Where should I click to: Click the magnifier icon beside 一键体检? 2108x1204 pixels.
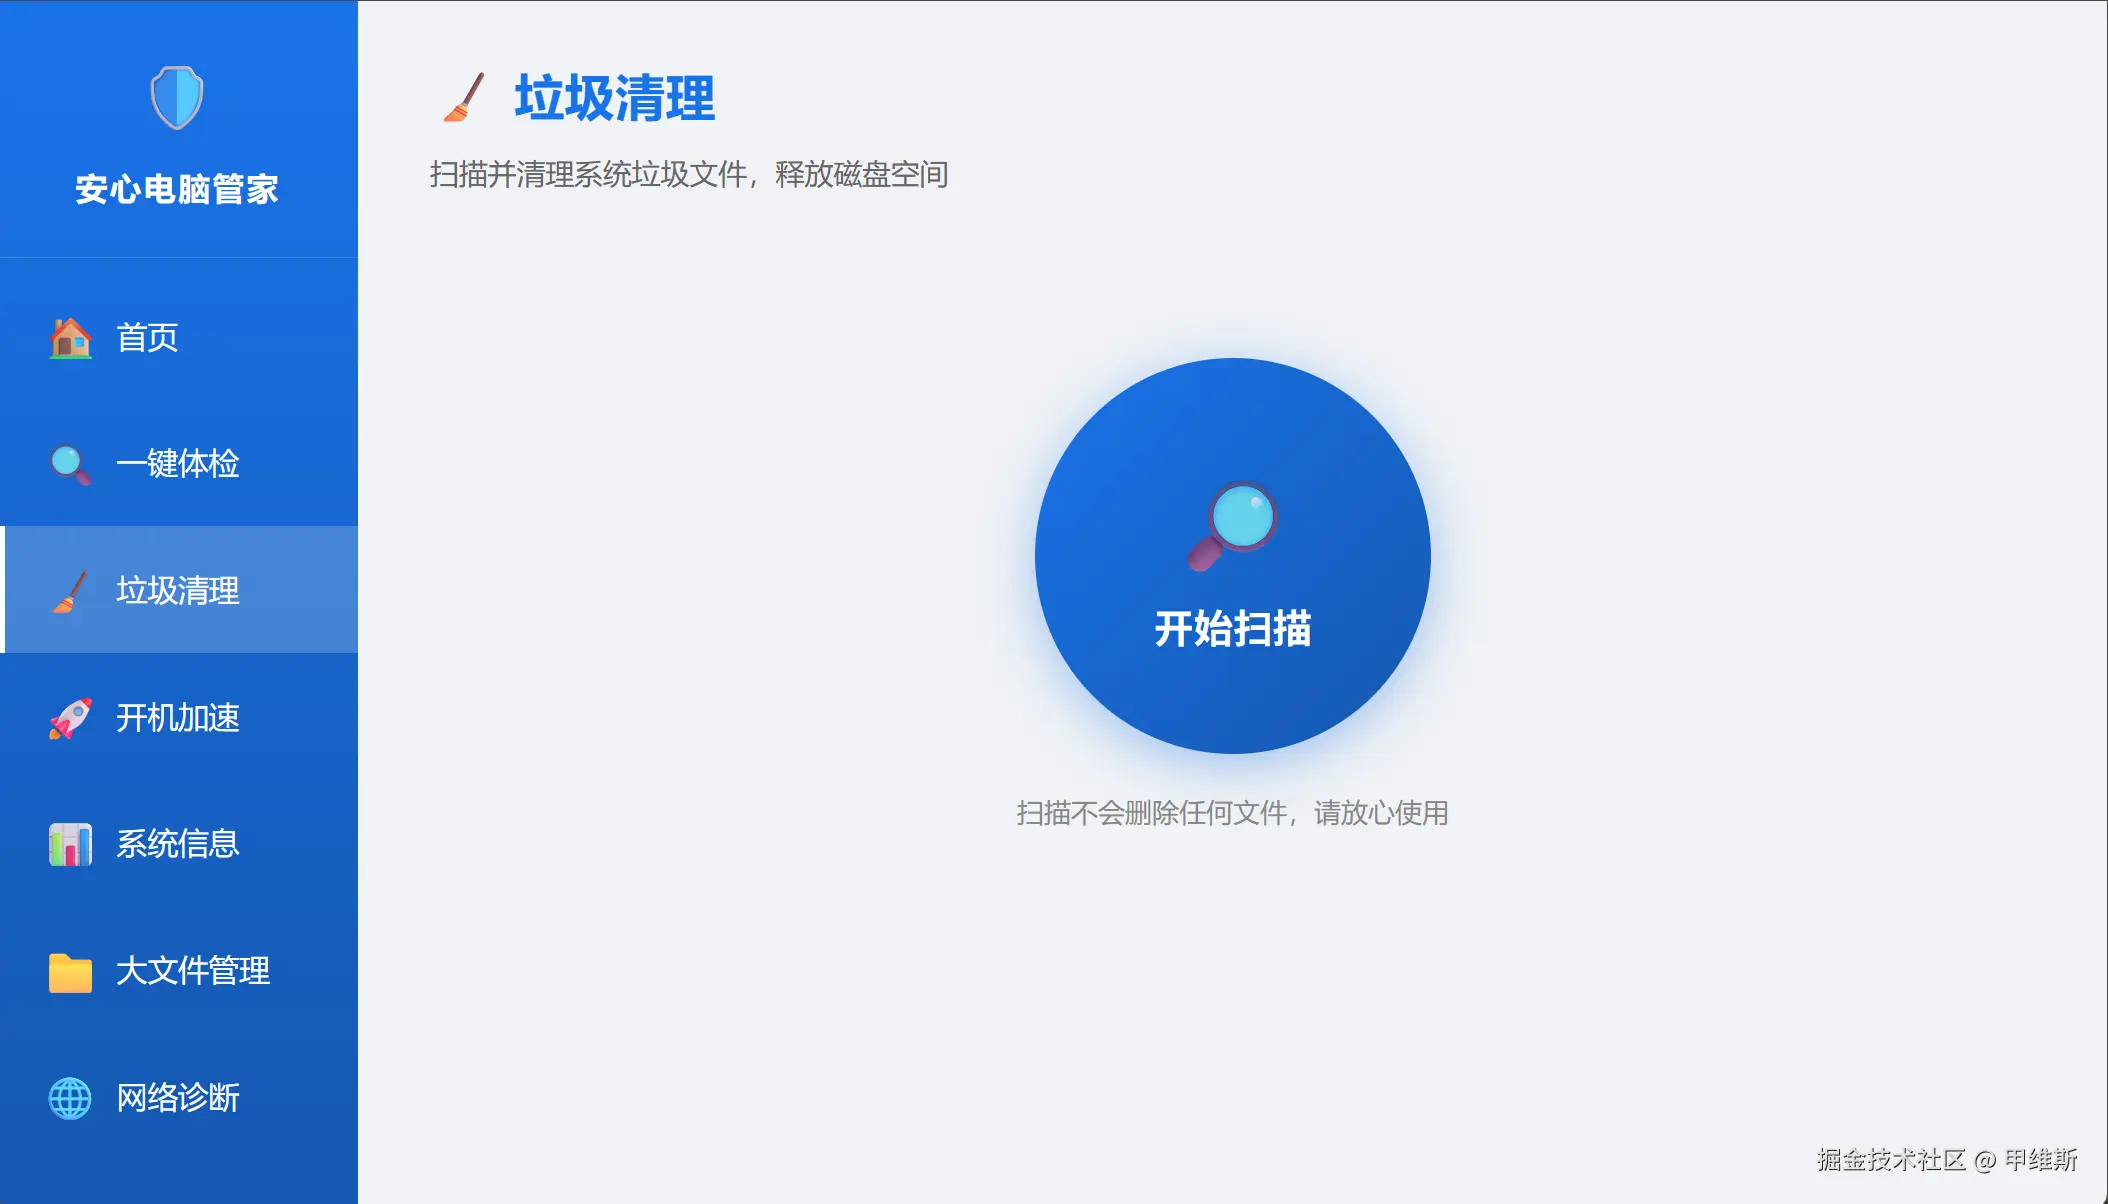[x=70, y=464]
